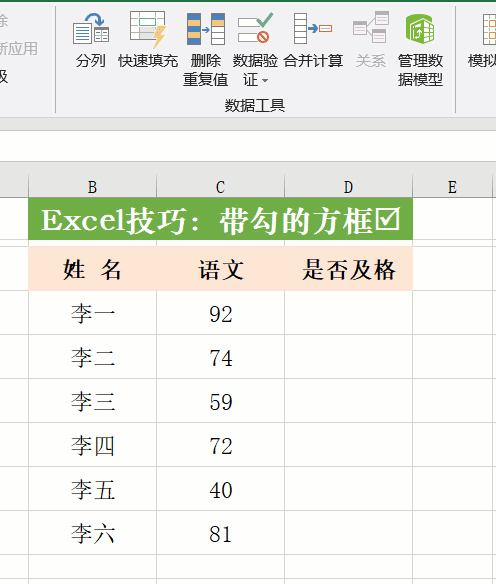The image size is (496, 584).
Task: Open the 分列 text-to-columns tool
Action: (x=90, y=40)
